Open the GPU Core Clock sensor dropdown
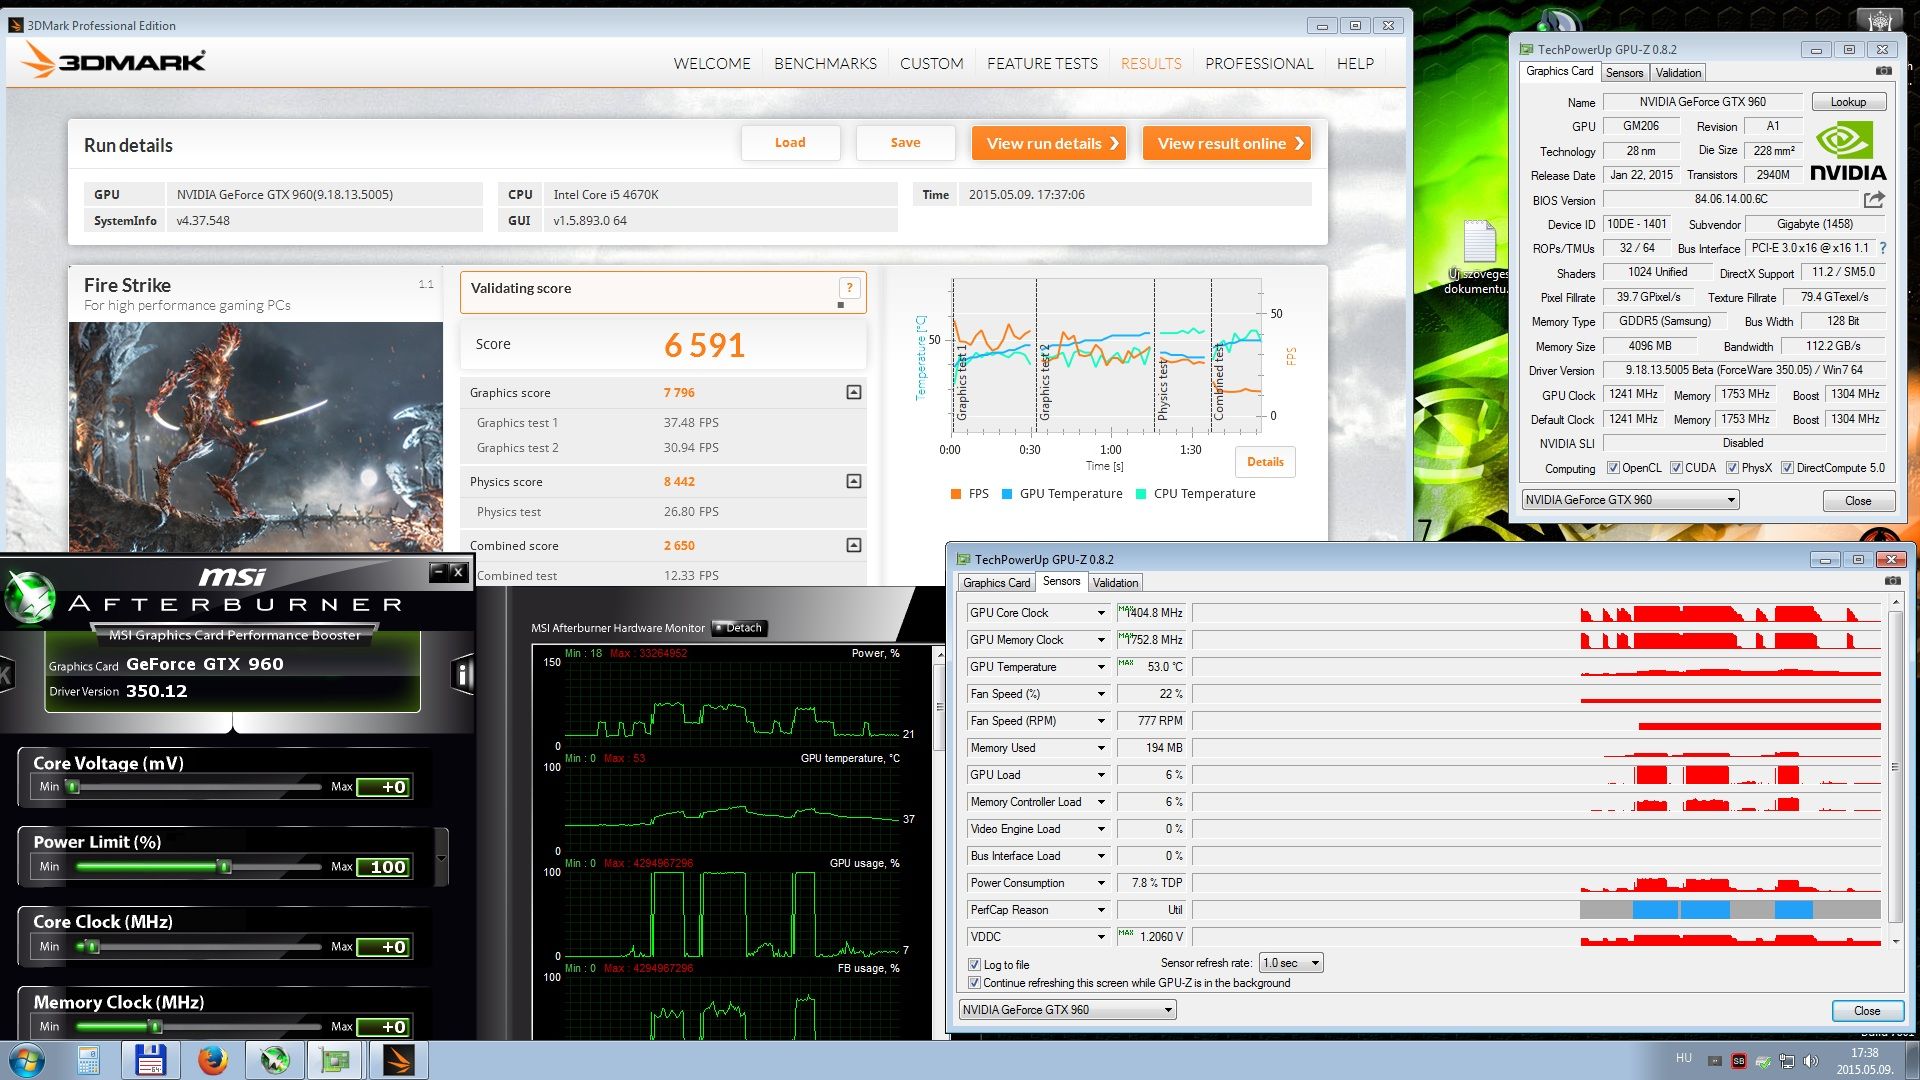The height and width of the screenshot is (1080, 1920). (1101, 613)
